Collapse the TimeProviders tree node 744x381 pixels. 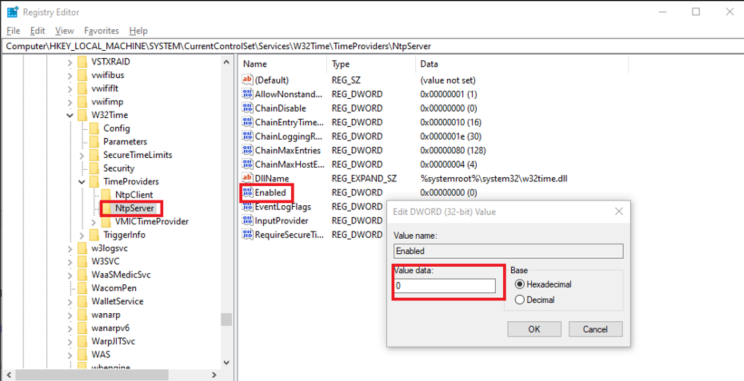82,182
